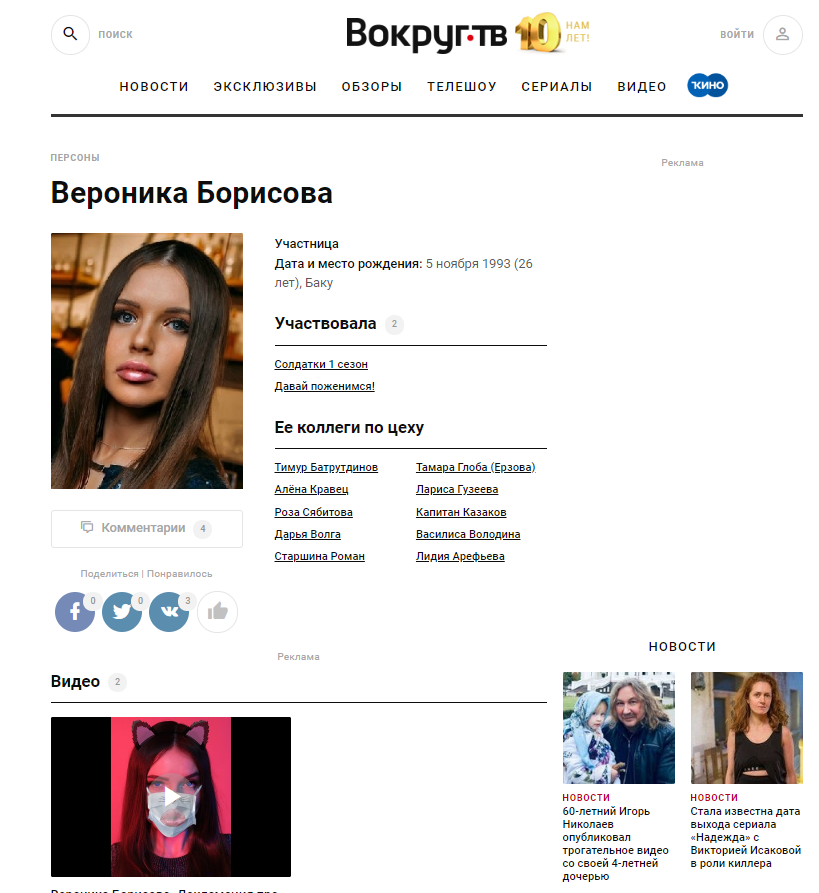
Task: Open the СЕРИАЛЫ menu item
Action: tap(556, 87)
